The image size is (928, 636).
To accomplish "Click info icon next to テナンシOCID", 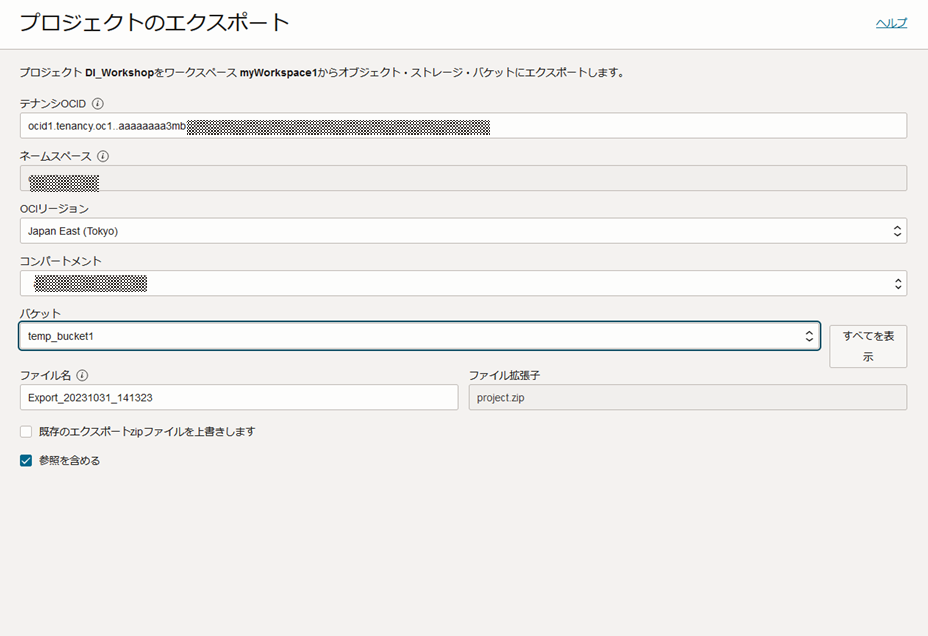I will [98, 104].
